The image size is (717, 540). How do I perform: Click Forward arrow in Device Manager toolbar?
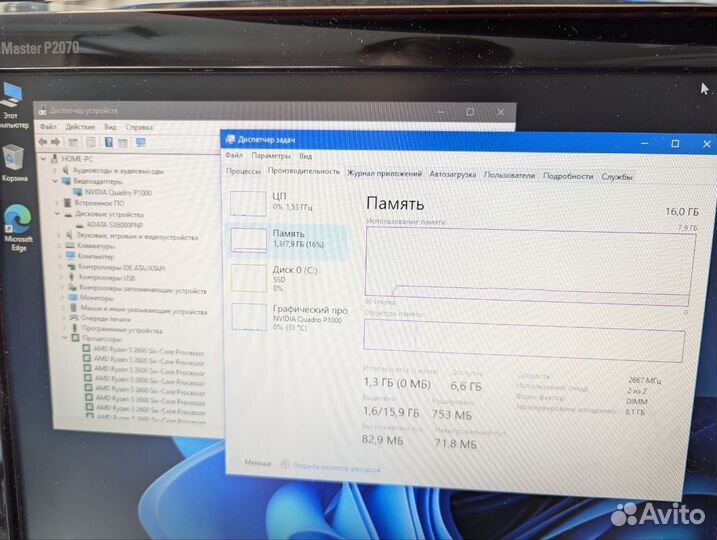tap(56, 142)
